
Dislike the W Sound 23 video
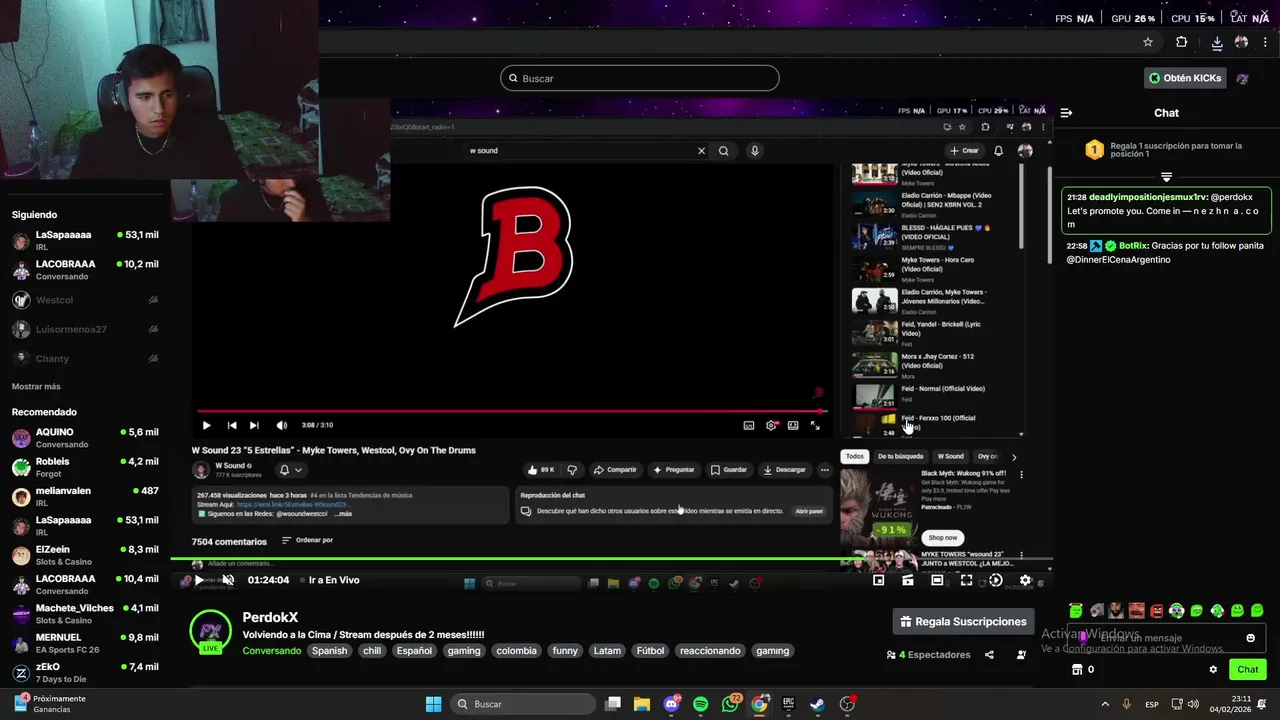pos(572,470)
